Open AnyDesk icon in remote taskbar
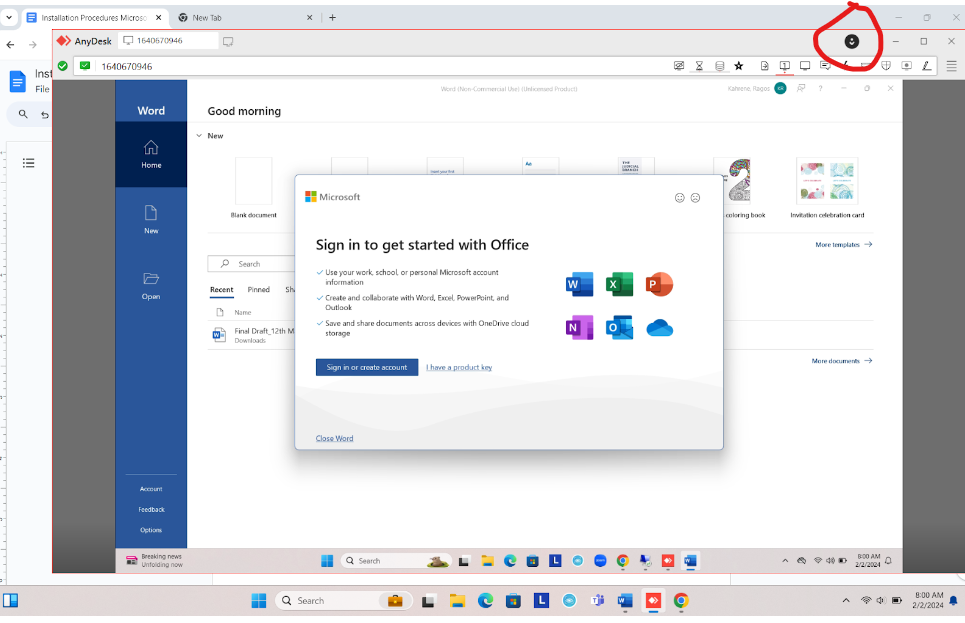Screen dimensions: 965x623 point(668,561)
